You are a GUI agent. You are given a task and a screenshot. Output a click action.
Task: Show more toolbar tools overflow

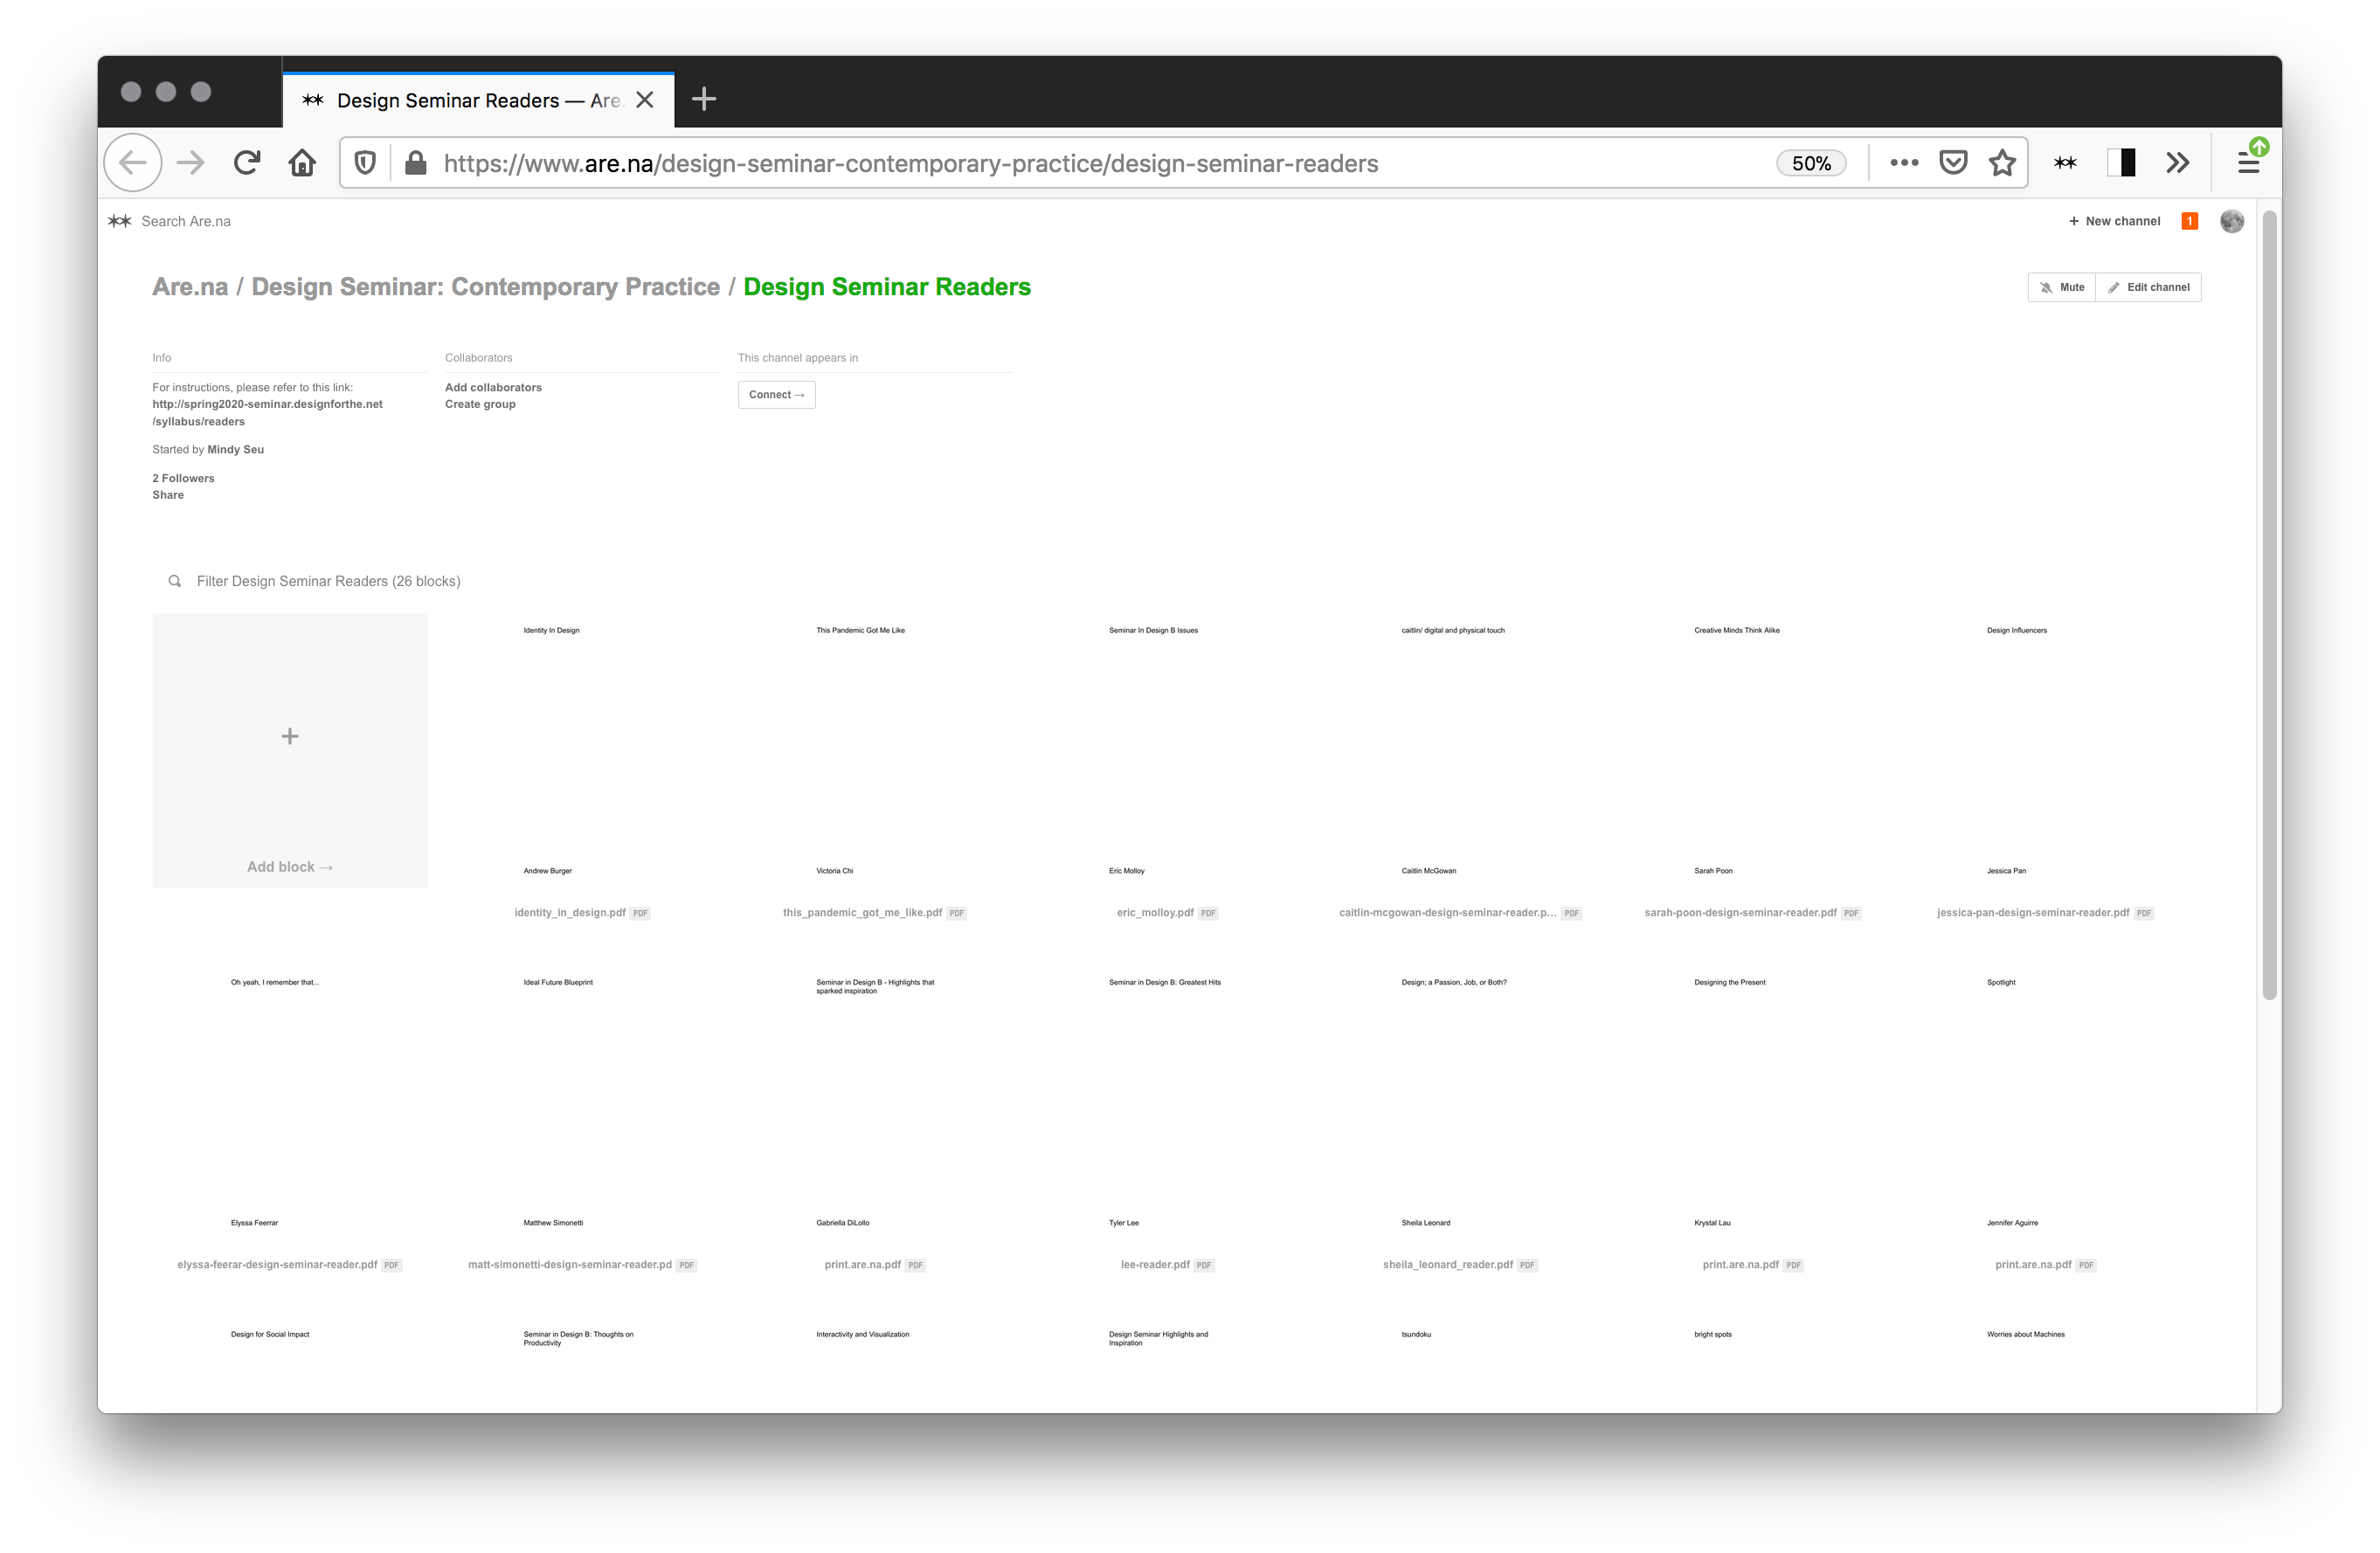click(2177, 163)
